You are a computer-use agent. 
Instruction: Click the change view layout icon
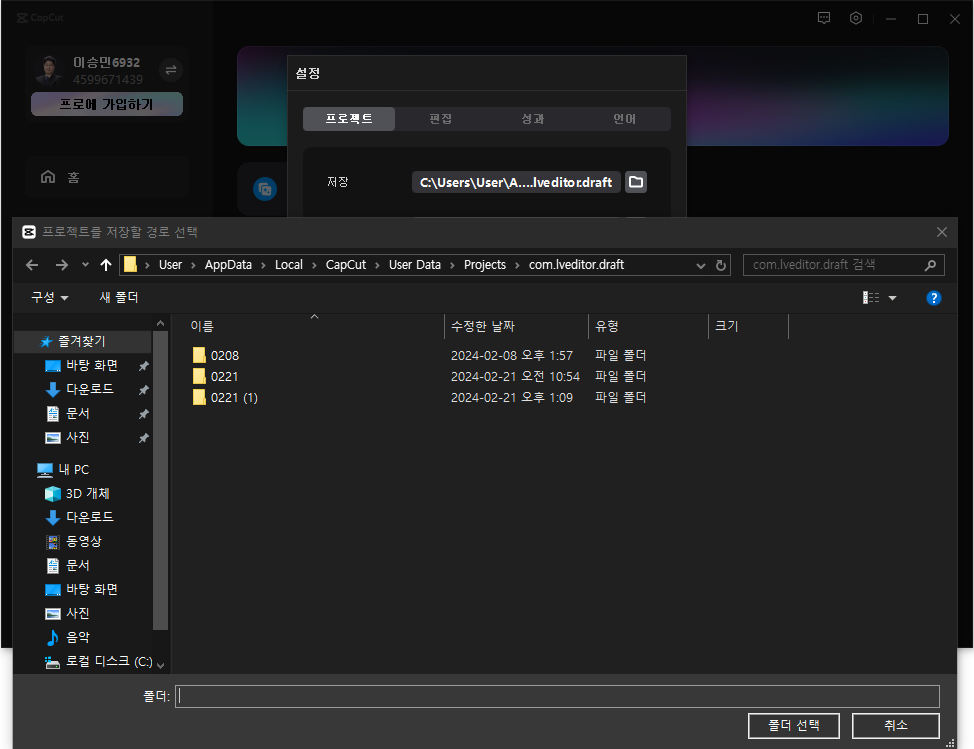point(871,298)
